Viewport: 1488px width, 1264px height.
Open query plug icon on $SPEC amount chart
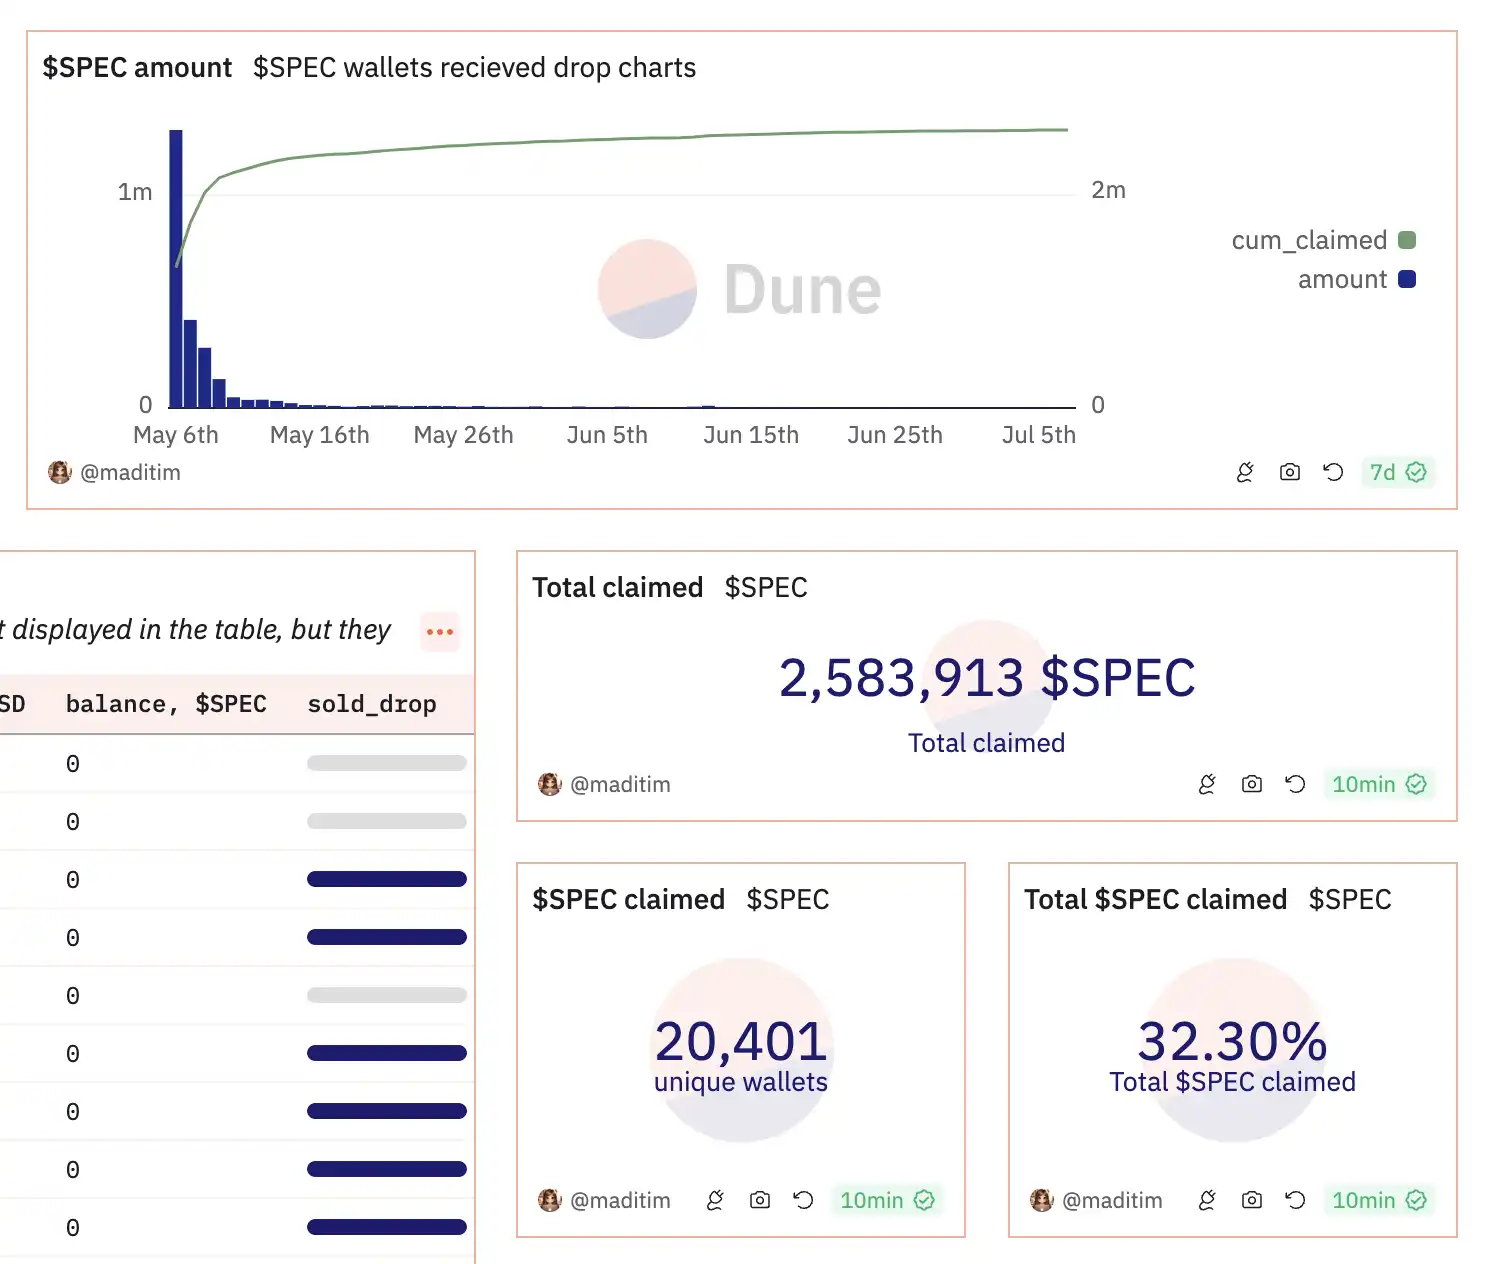click(1245, 472)
